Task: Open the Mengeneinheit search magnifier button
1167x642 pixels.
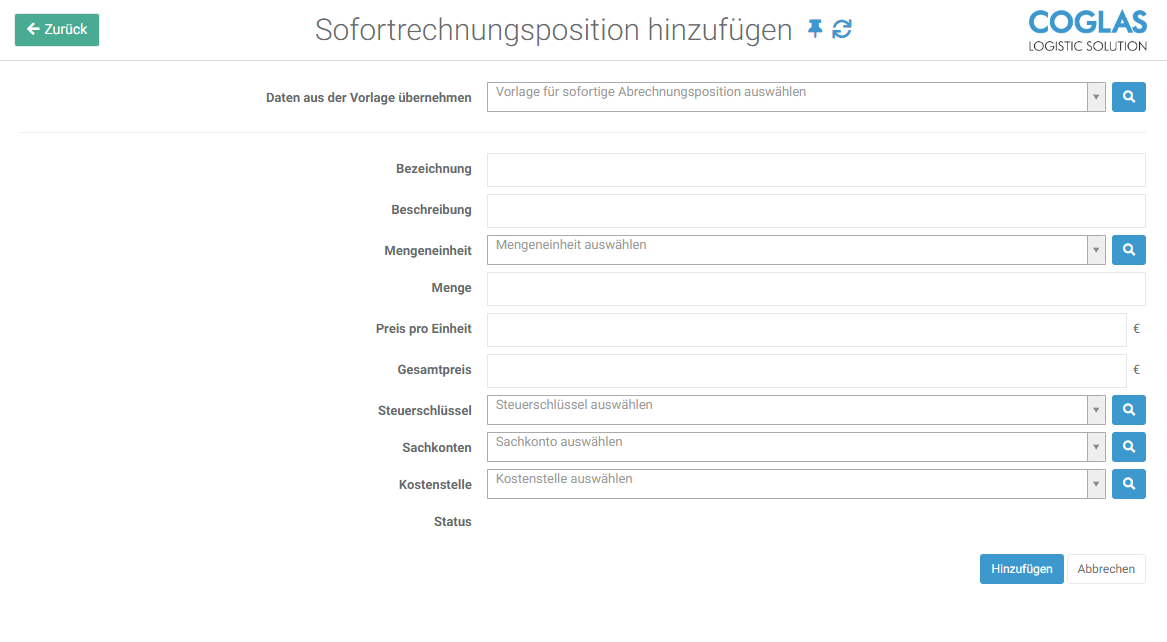Action: pyautogui.click(x=1128, y=250)
